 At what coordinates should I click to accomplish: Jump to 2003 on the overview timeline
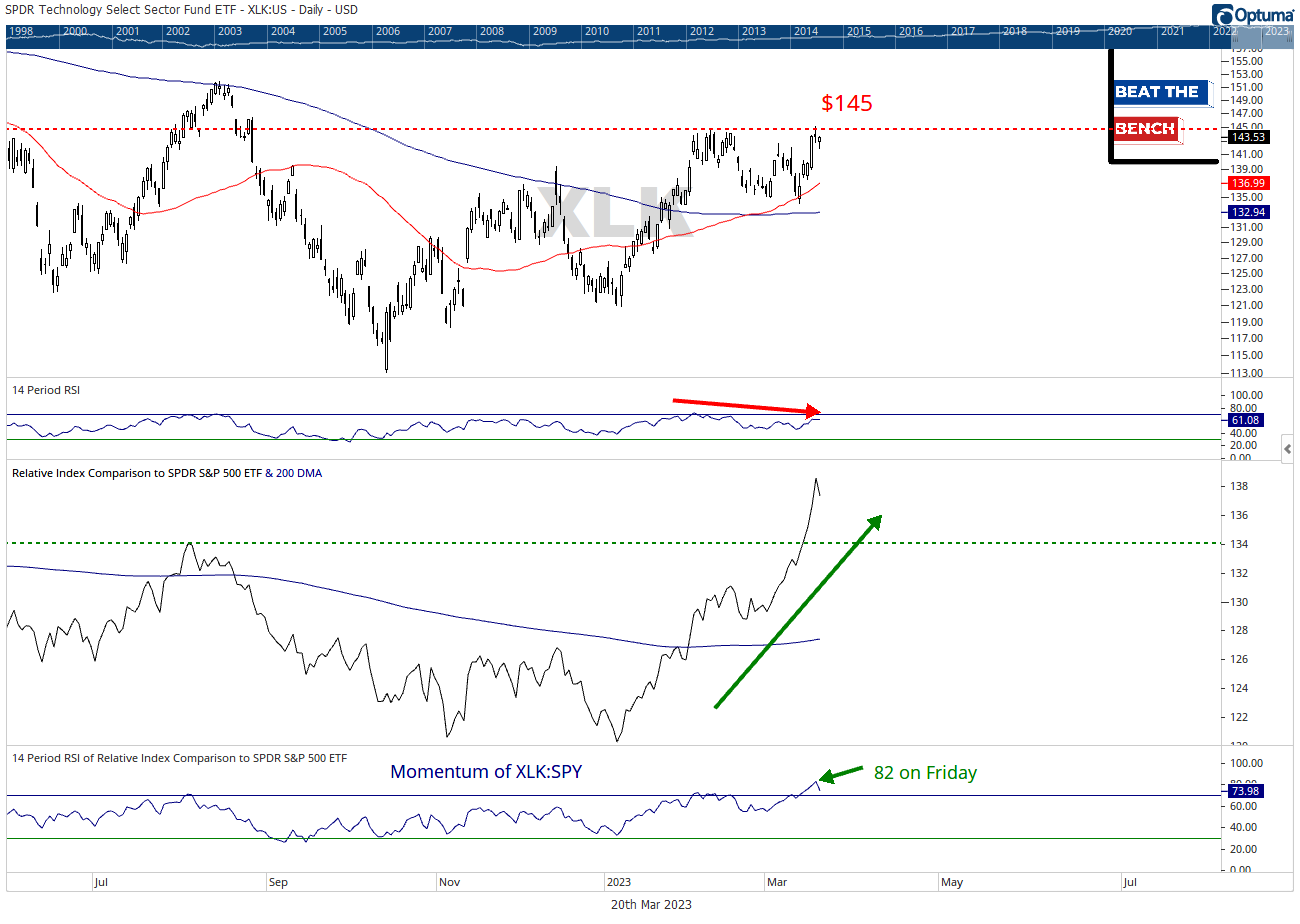[x=229, y=31]
